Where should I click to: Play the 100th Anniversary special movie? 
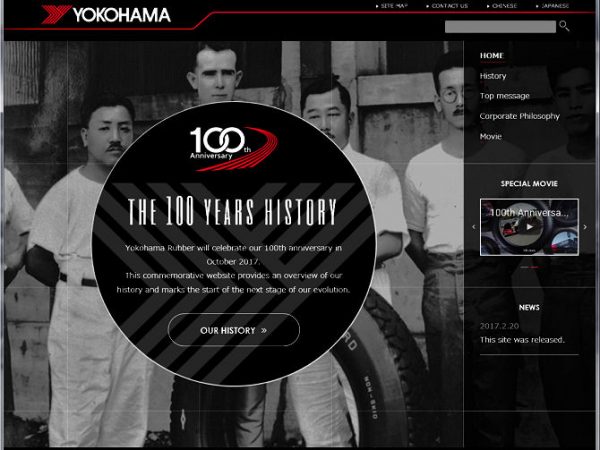[529, 227]
